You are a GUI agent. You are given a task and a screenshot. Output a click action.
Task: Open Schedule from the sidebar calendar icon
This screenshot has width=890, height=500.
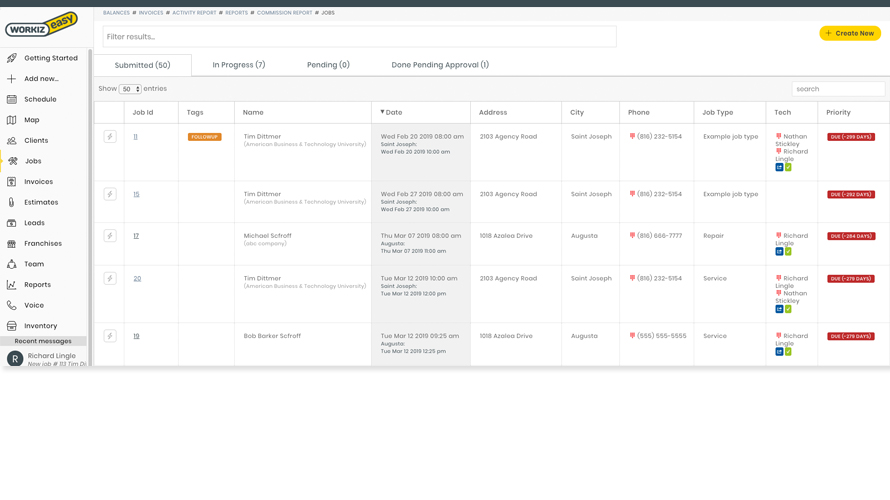12,99
